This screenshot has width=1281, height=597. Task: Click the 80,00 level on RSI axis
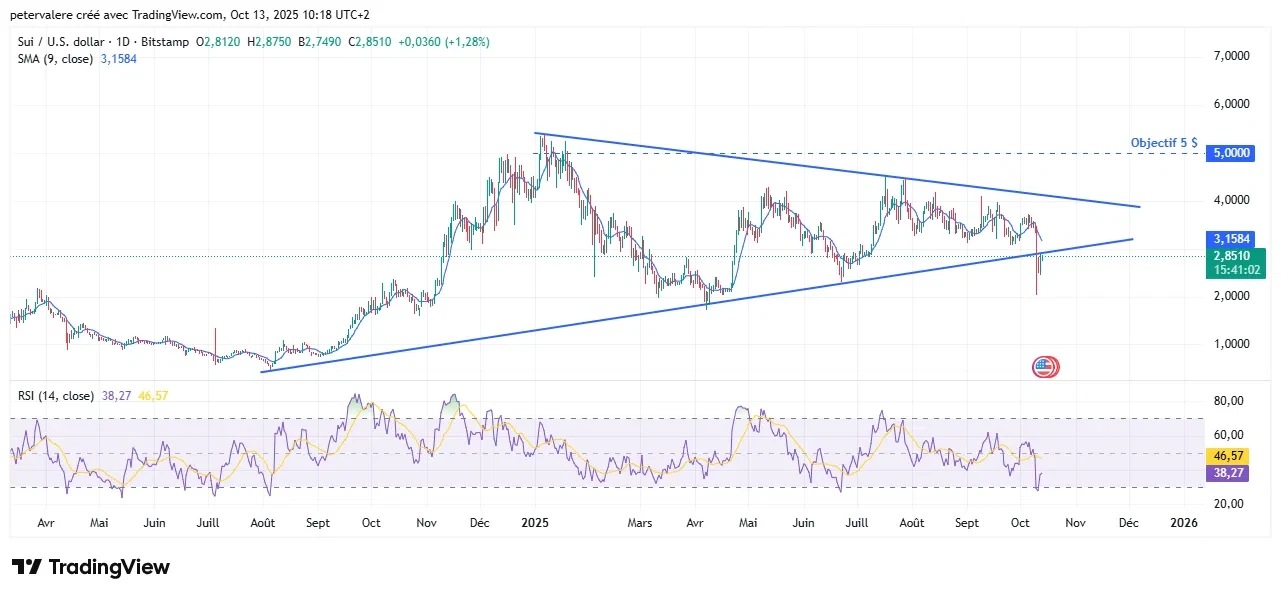coord(1227,401)
